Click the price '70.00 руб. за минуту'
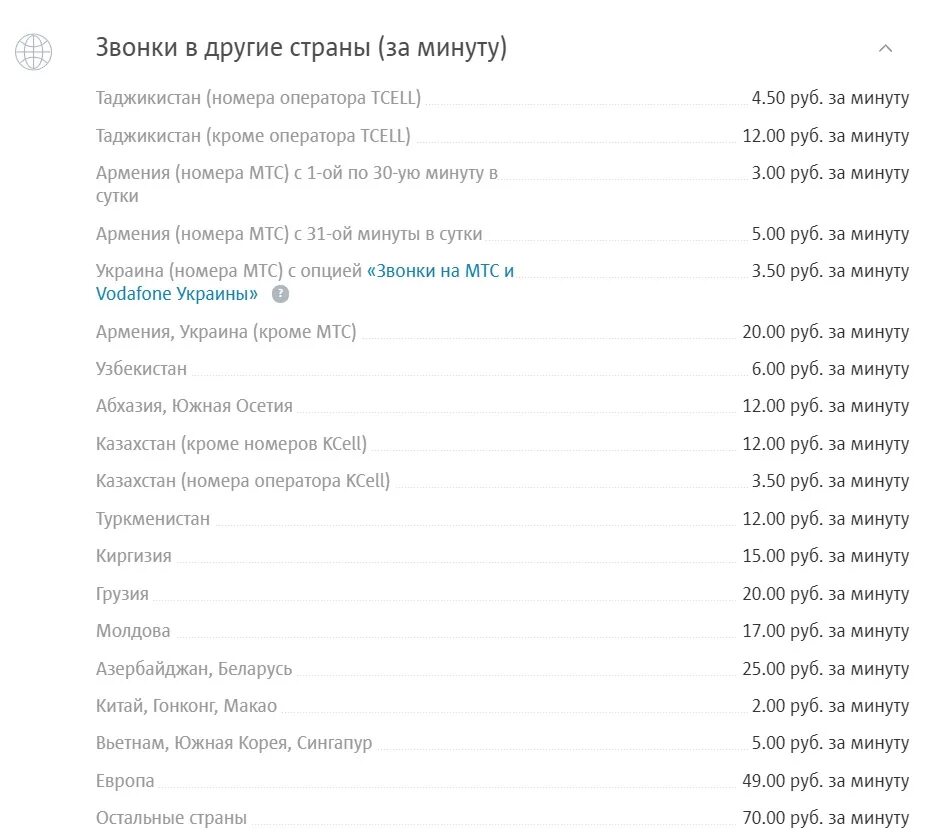Image resolution: width=934 pixels, height=838 pixels. click(x=826, y=818)
